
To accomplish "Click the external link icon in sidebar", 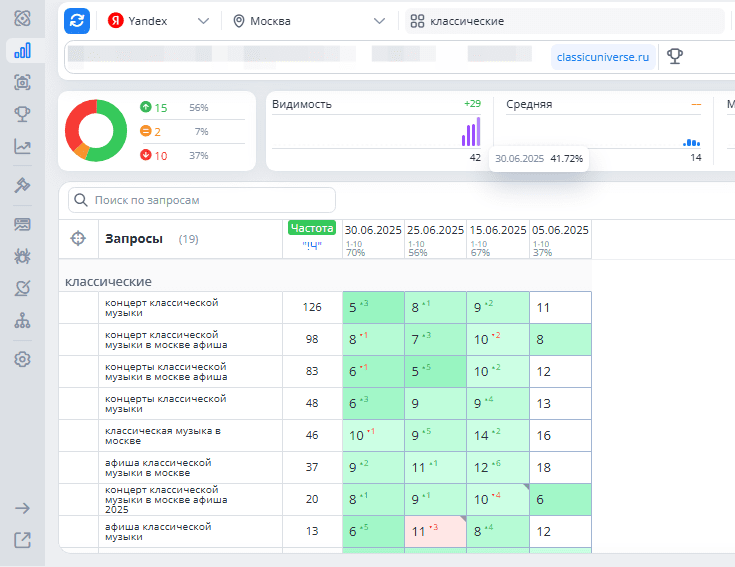I will 22,540.
